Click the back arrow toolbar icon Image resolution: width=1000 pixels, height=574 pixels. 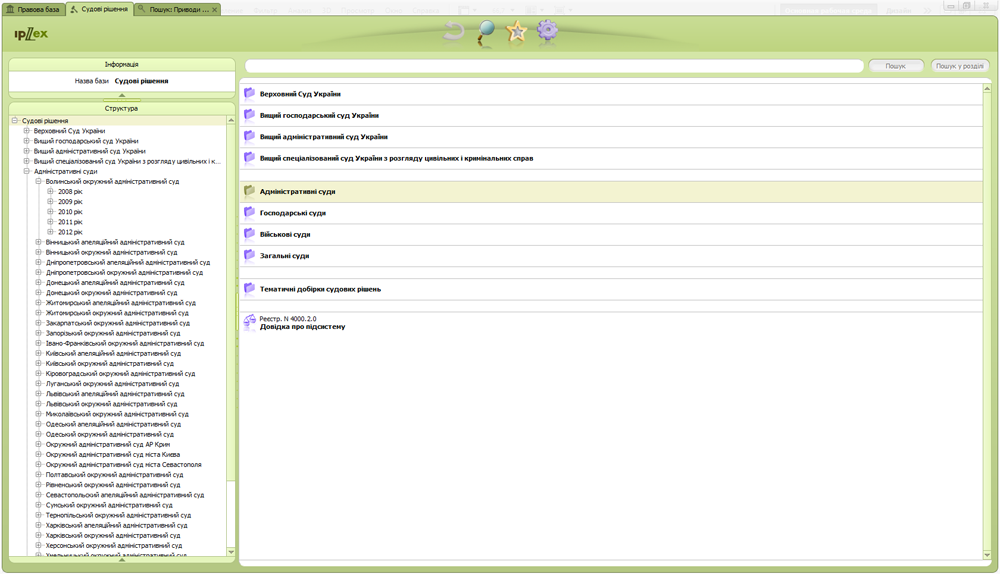click(x=453, y=31)
